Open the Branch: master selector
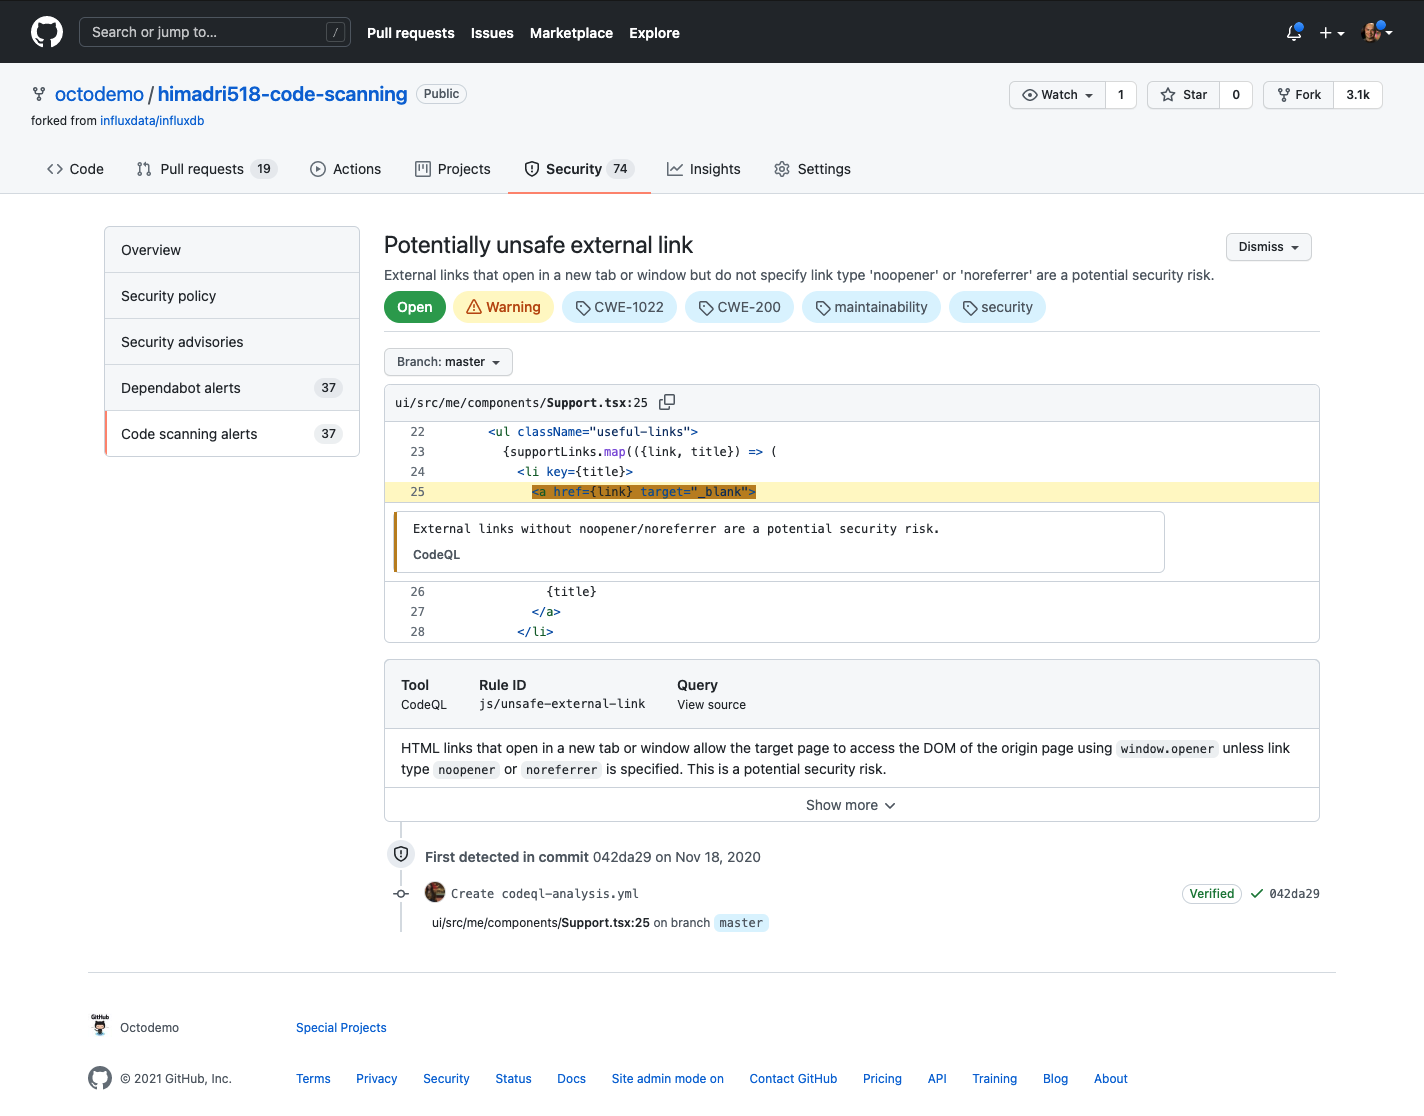The height and width of the screenshot is (1116, 1424). (448, 362)
